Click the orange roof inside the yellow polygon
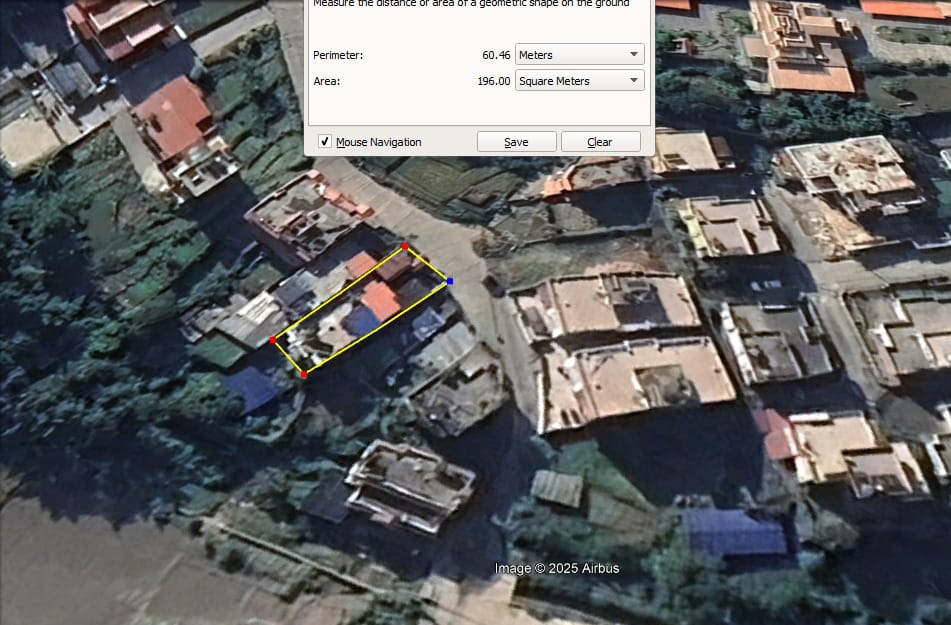Screen dimensions: 951x625 380,299
